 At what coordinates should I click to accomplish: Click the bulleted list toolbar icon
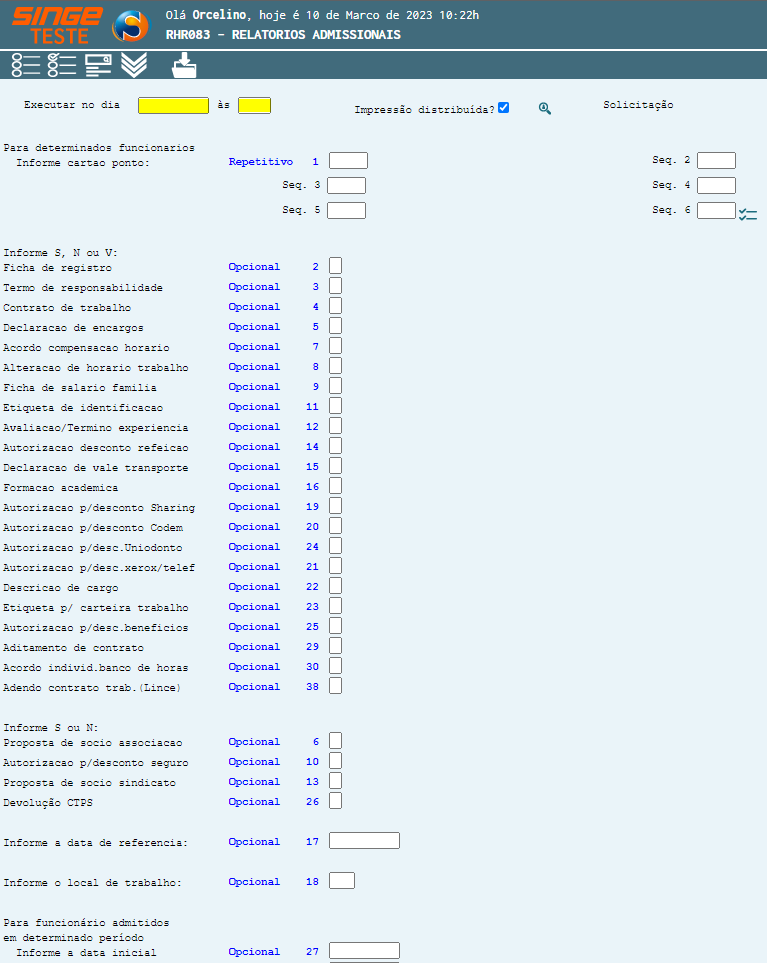click(26, 65)
